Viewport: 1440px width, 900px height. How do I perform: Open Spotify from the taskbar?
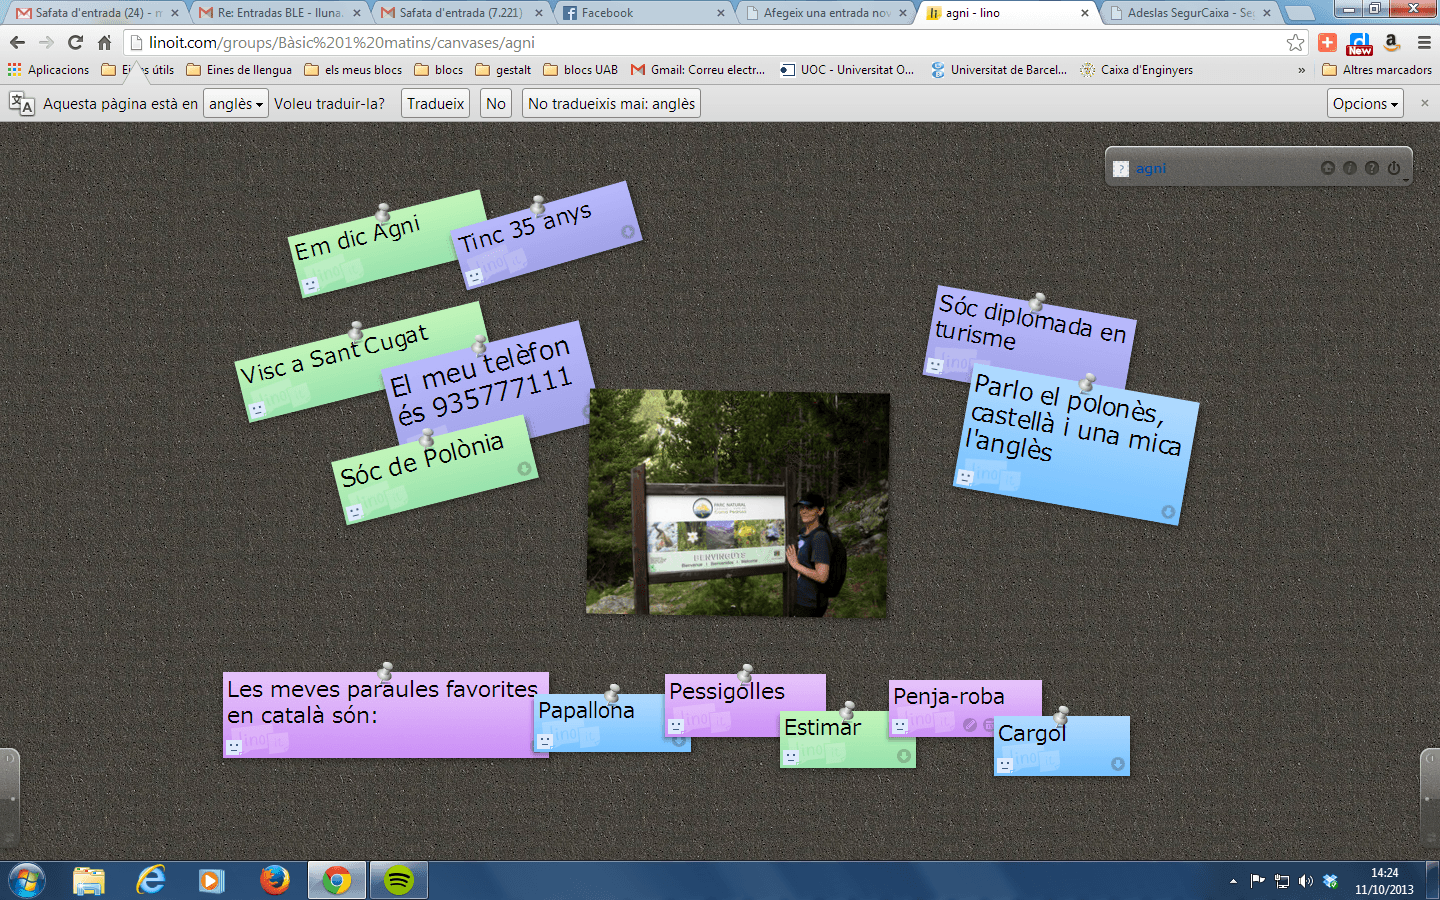[x=399, y=880]
